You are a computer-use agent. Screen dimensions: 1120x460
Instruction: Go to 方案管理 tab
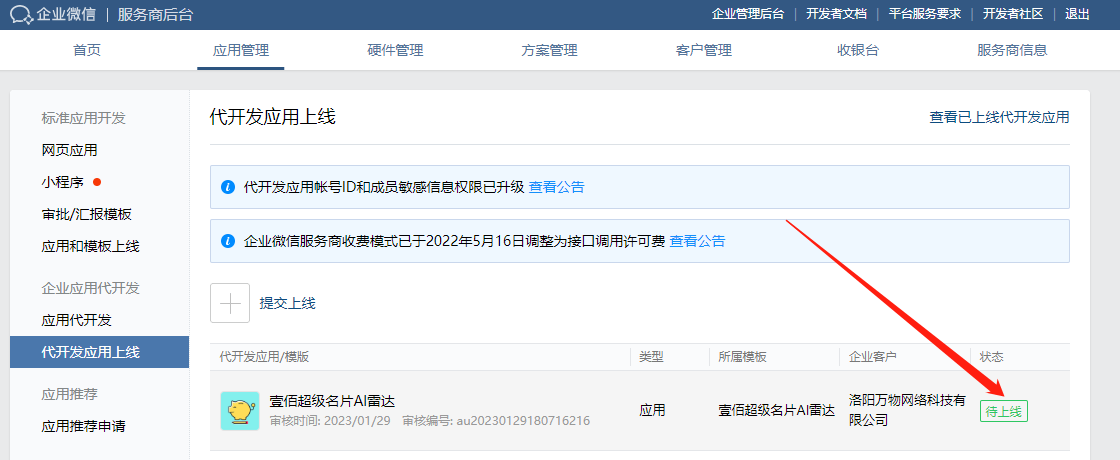point(549,51)
